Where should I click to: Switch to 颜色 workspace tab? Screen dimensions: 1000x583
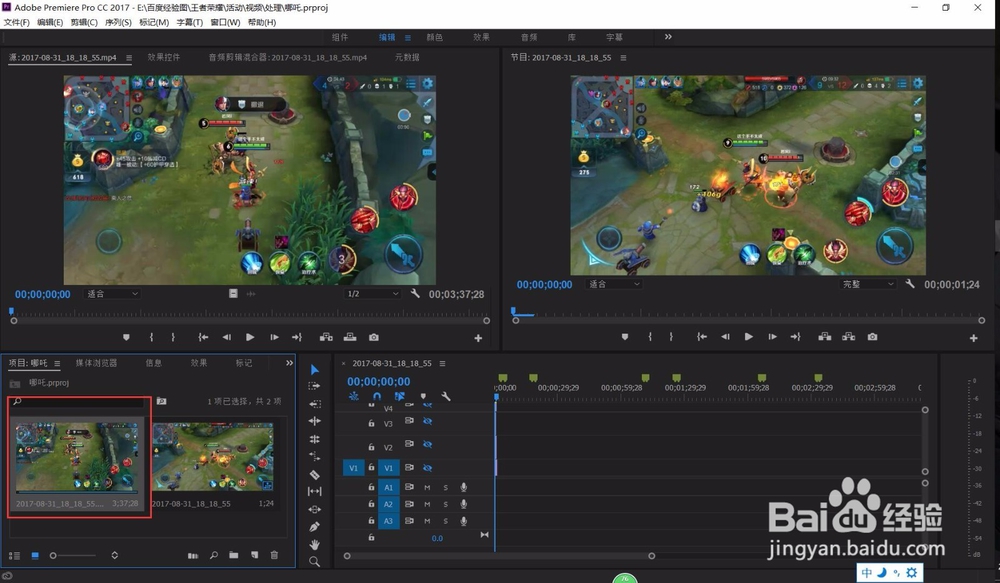pos(434,37)
